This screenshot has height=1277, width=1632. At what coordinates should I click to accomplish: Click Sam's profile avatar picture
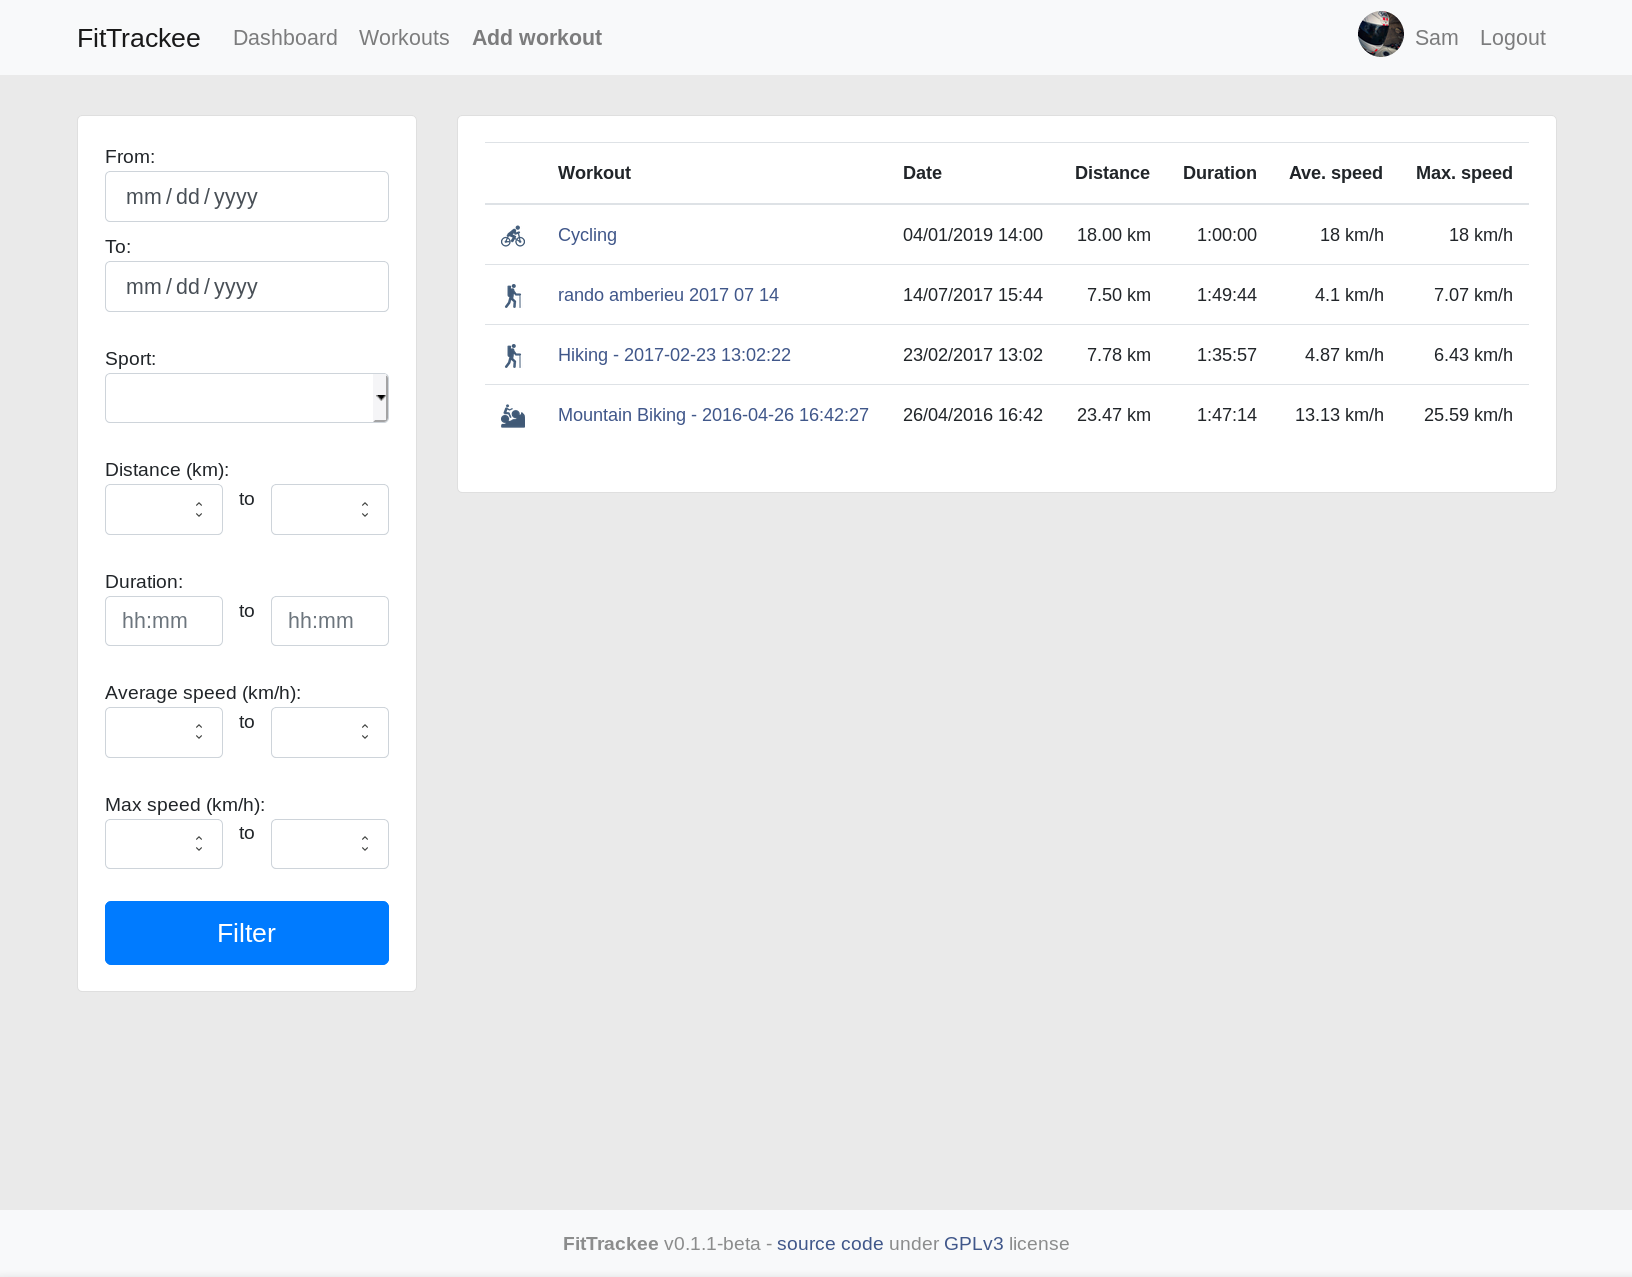tap(1380, 34)
